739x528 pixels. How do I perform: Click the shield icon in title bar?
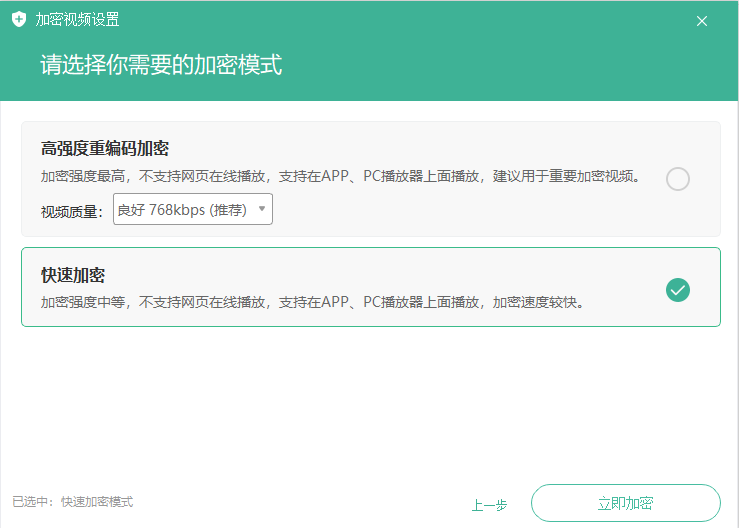tap(19, 20)
